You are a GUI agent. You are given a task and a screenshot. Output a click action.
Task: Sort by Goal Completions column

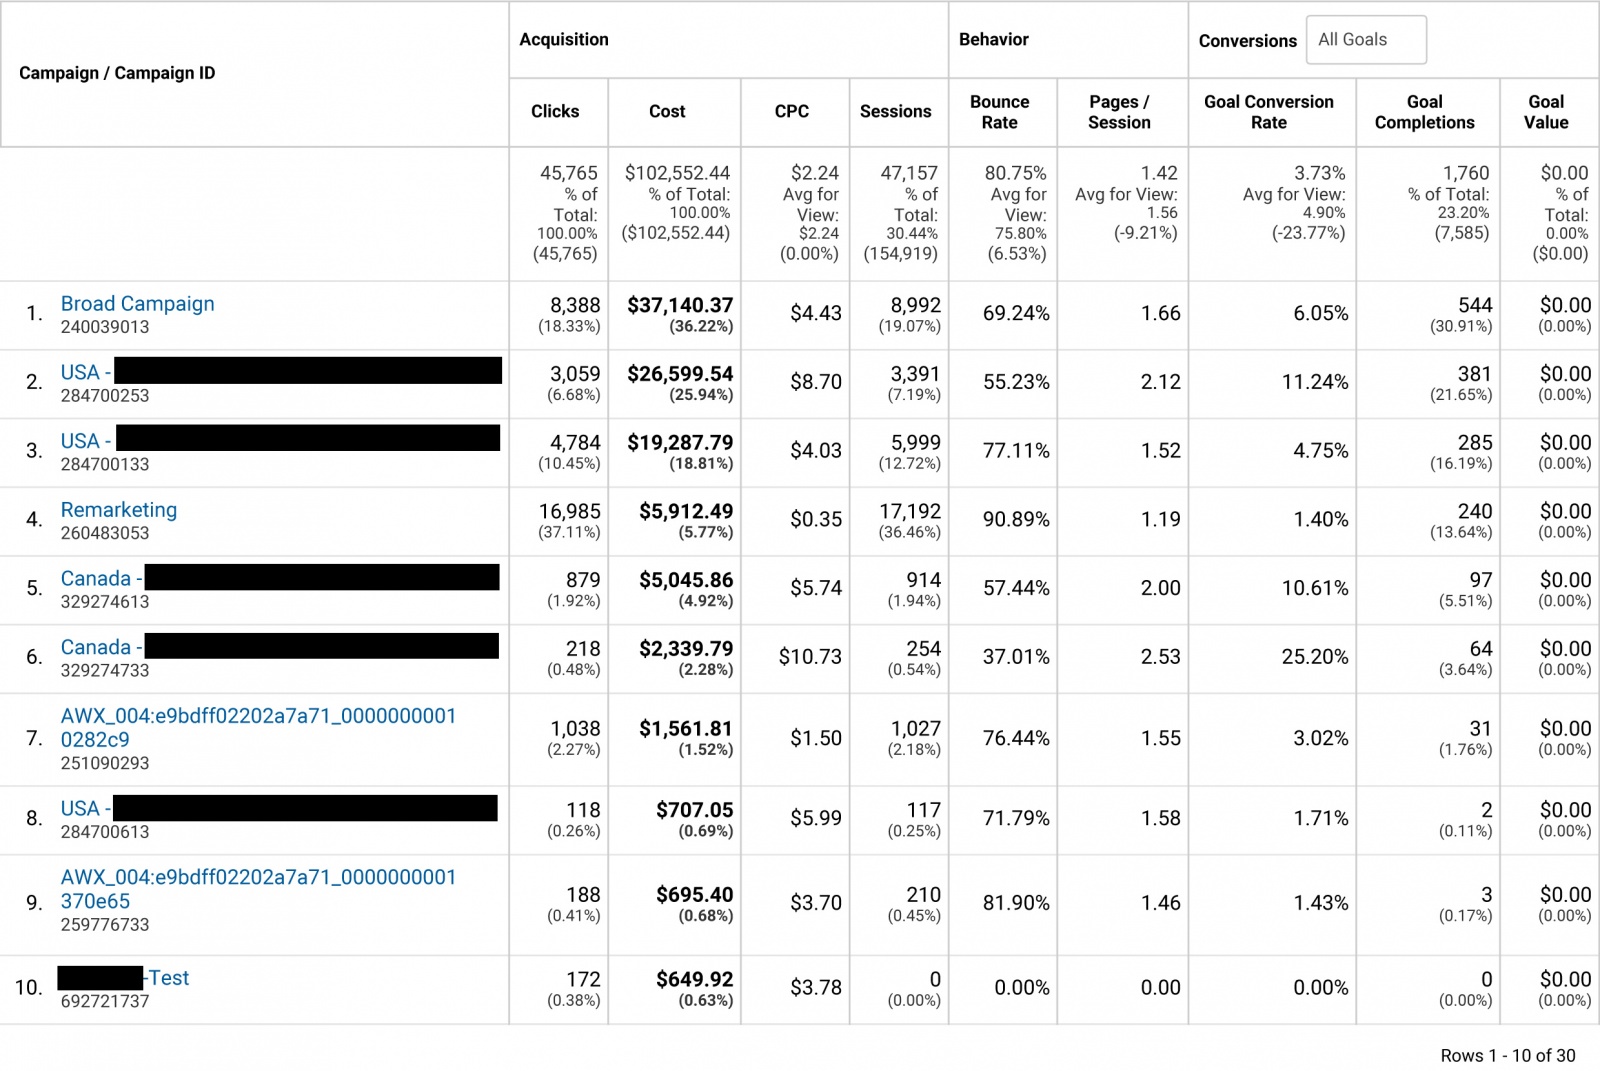point(1425,113)
